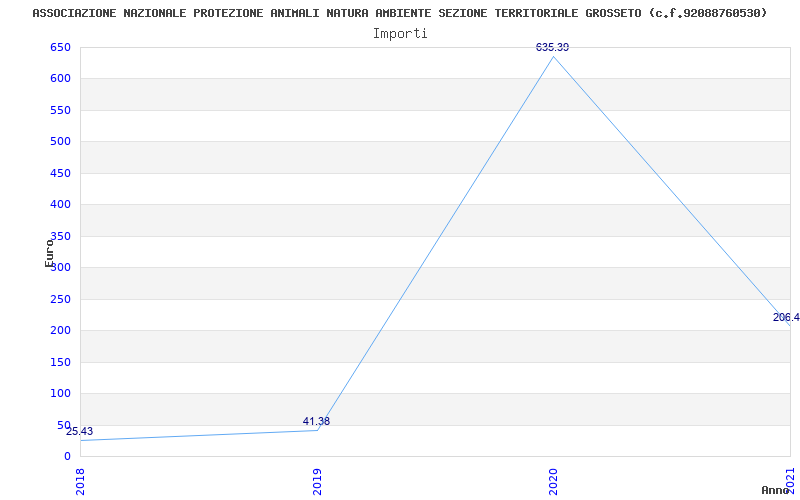Click the 200 y-axis tick label
This screenshot has width=800, height=500.
coord(60,331)
